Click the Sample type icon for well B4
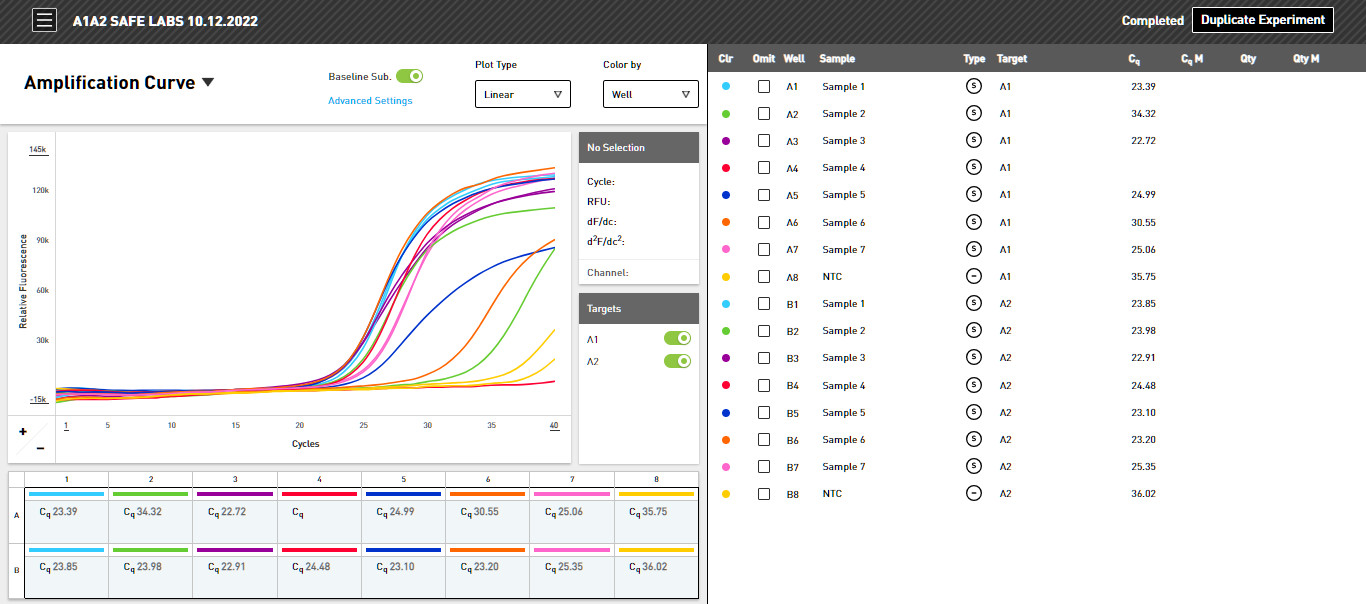The width and height of the screenshot is (1366, 604). click(x=973, y=384)
